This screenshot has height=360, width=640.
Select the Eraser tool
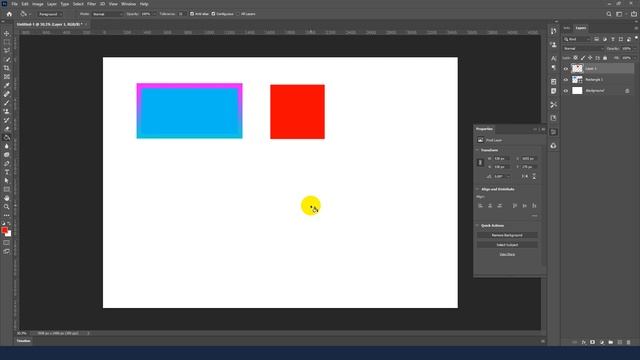(7, 129)
